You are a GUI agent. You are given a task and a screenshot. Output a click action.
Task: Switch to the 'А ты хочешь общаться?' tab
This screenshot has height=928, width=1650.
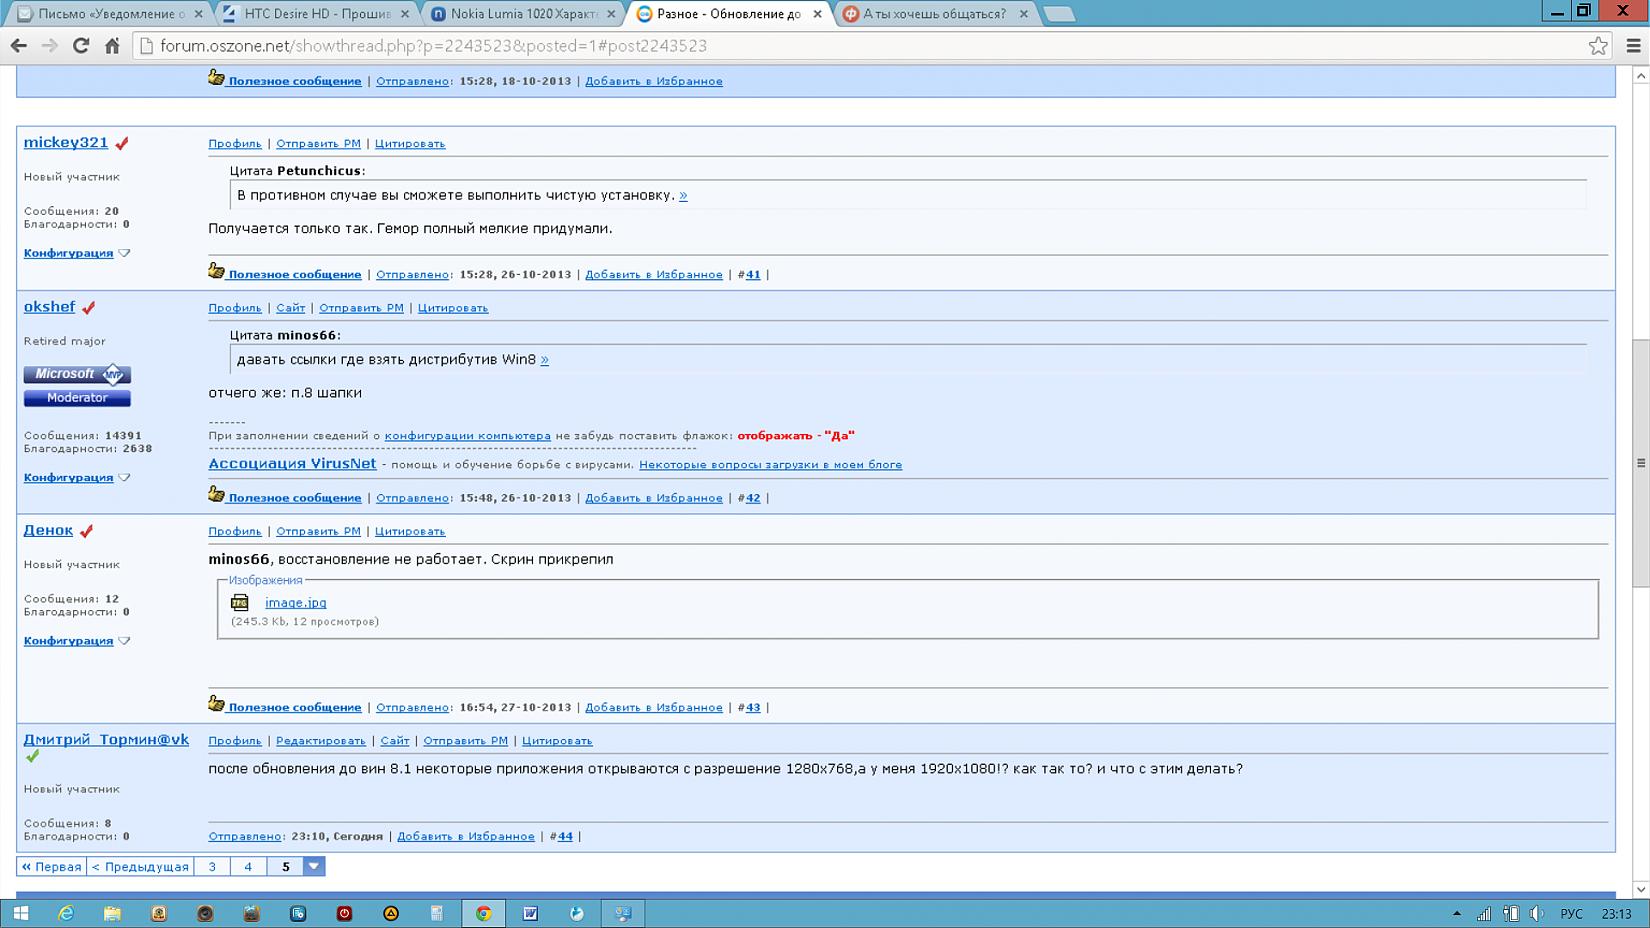click(x=935, y=14)
